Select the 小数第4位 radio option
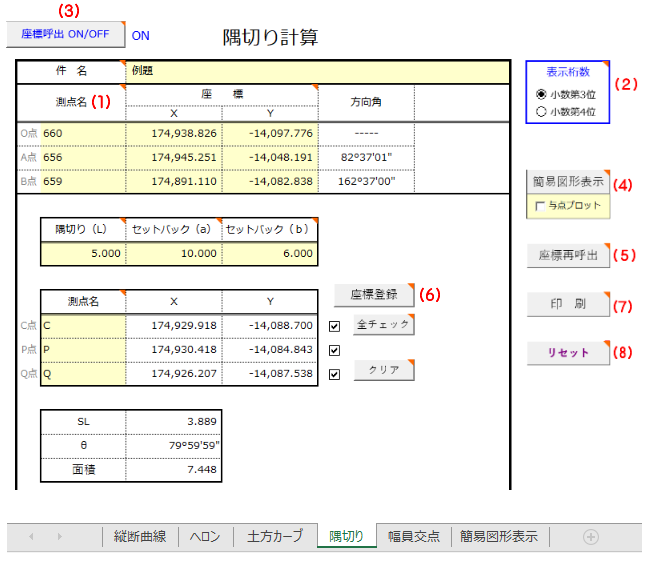665x561 pixels. (541, 112)
